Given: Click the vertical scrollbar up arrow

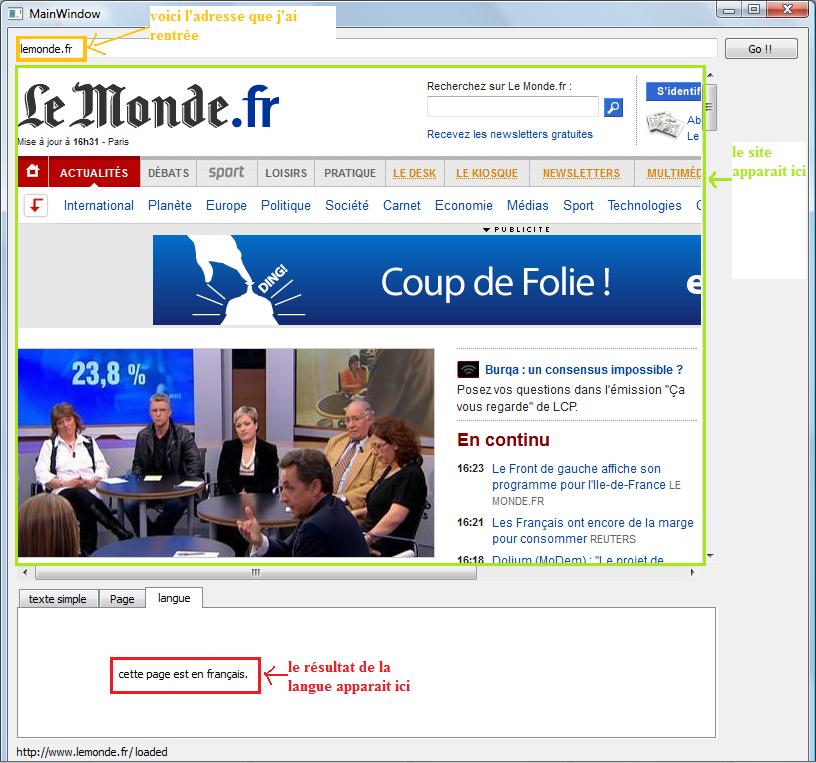Looking at the screenshot, I should [x=710, y=75].
